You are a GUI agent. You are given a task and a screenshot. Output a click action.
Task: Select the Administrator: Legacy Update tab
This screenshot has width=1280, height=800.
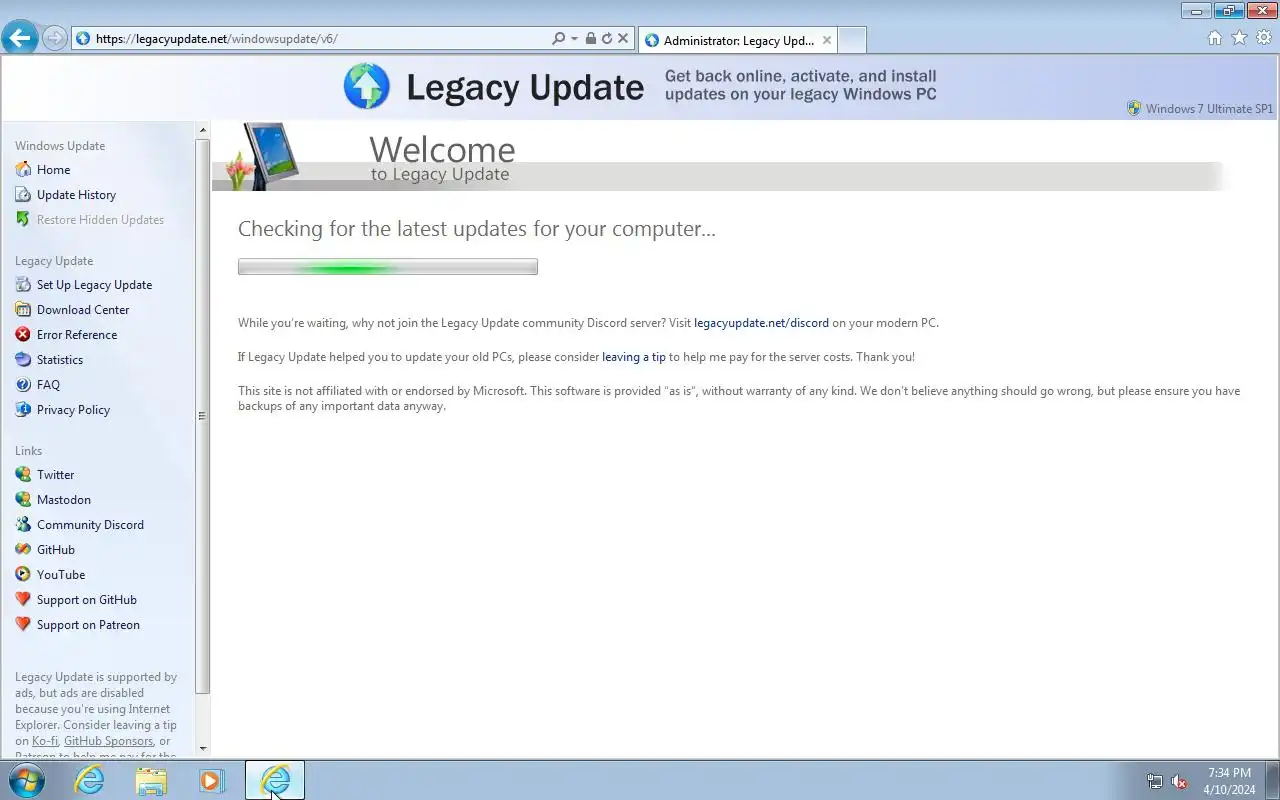click(736, 41)
